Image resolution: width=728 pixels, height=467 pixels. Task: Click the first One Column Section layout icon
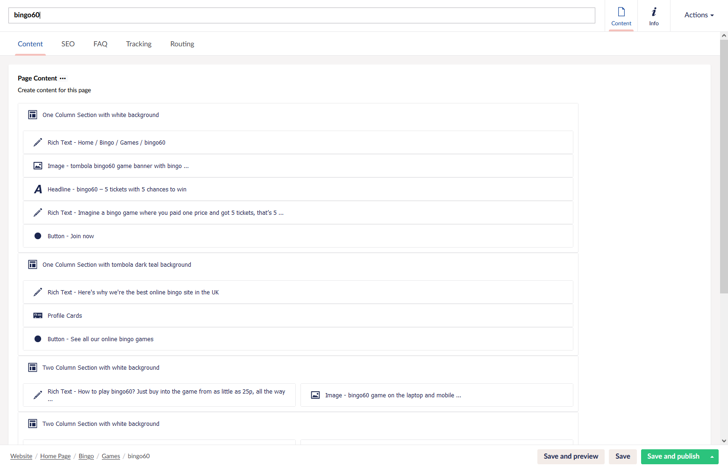(x=32, y=115)
